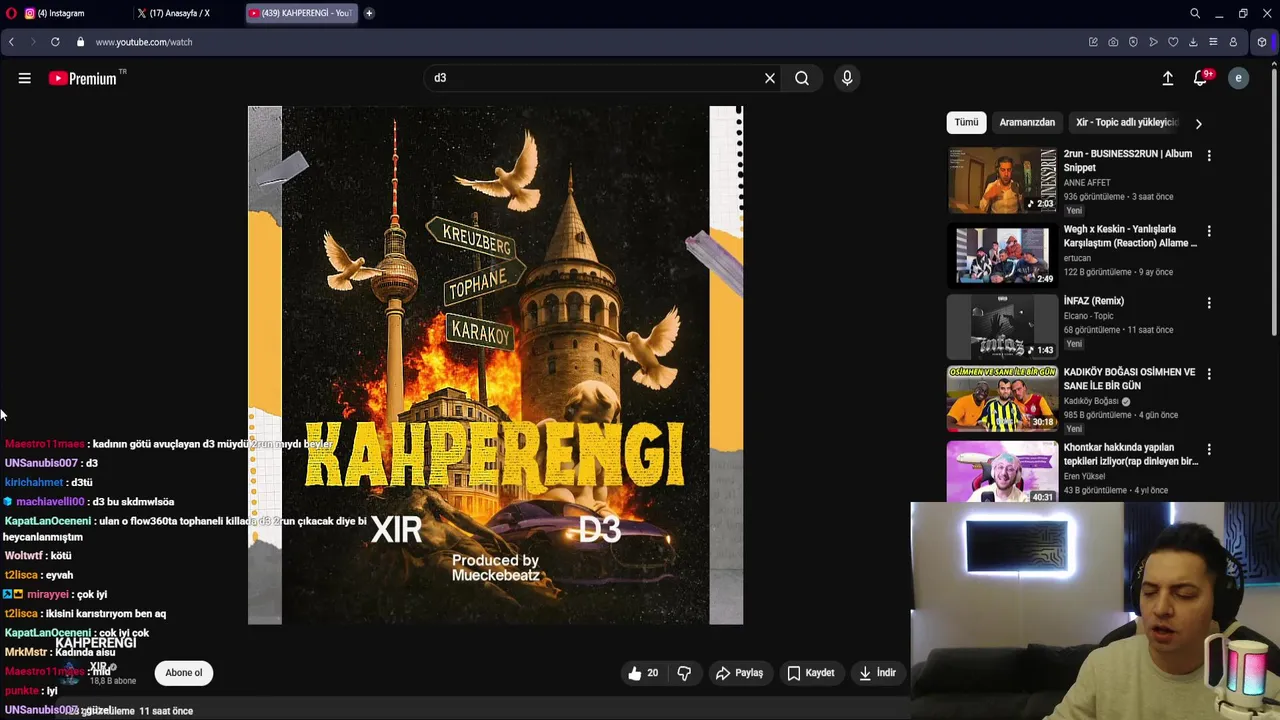1280x720 pixels.
Task: Open YouTube notifications bell
Action: pyautogui.click(x=1201, y=78)
